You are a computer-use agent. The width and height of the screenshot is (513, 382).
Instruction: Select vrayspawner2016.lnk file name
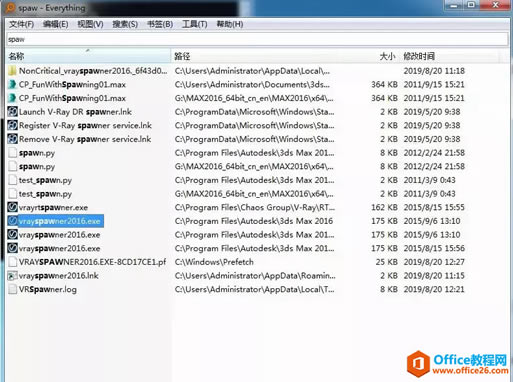(59, 276)
